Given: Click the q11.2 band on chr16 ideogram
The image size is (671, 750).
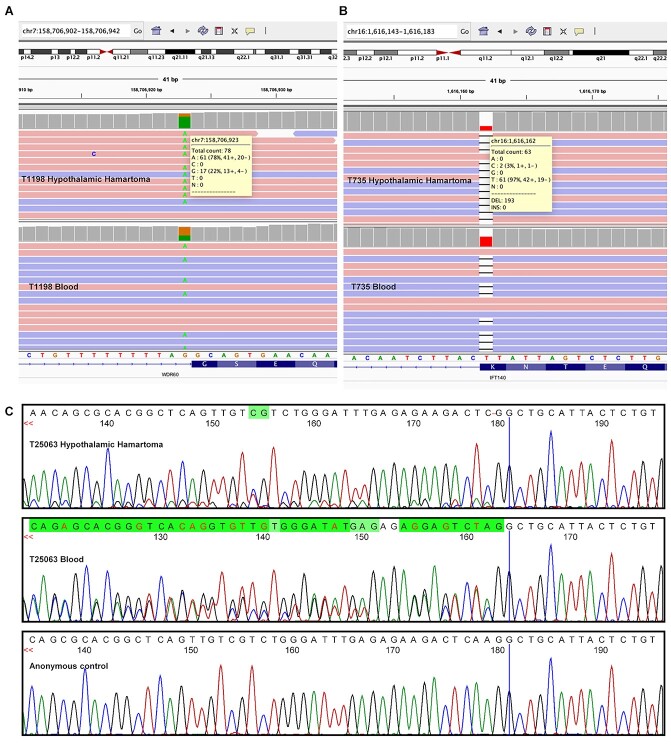Looking at the screenshot, I should point(485,53).
